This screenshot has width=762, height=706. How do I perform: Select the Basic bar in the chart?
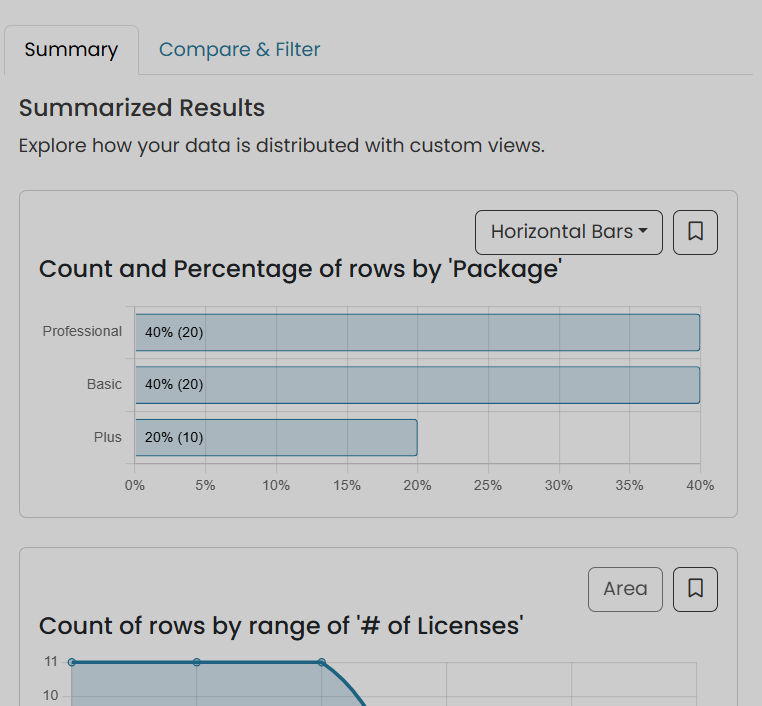[417, 385]
